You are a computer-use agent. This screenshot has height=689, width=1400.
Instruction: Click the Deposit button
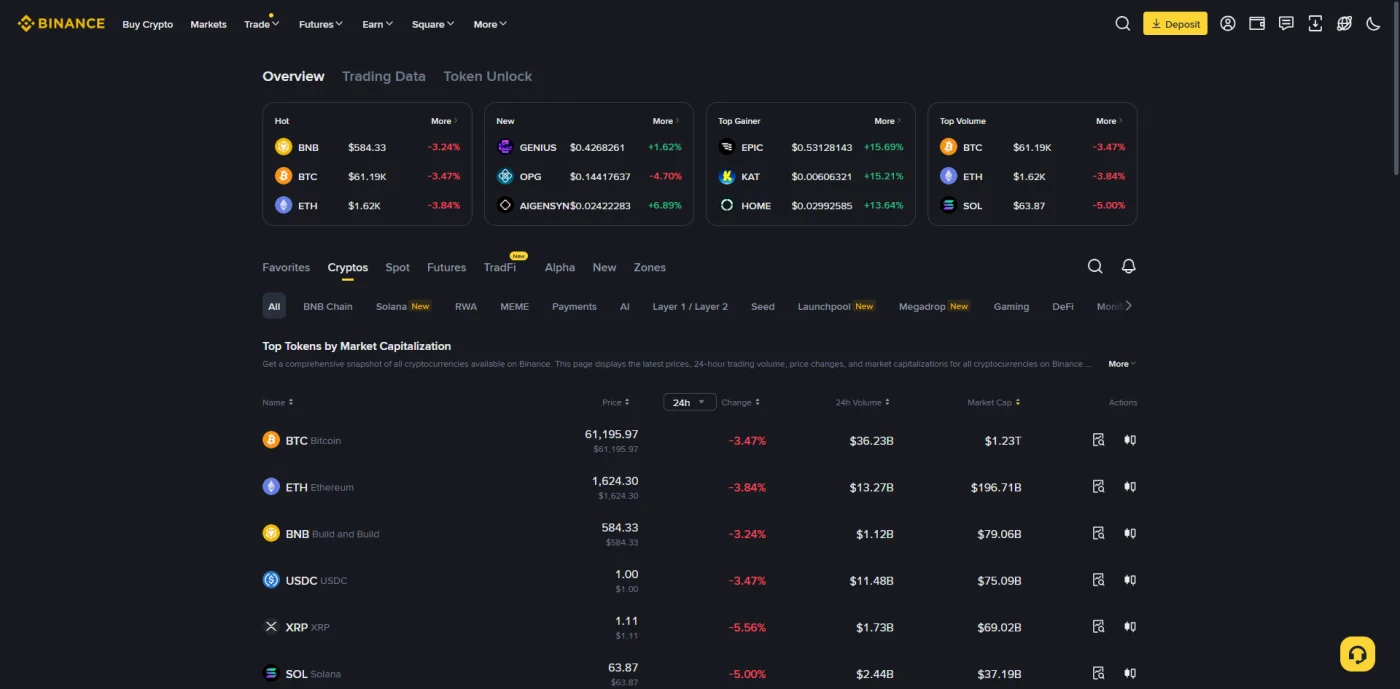point(1175,24)
